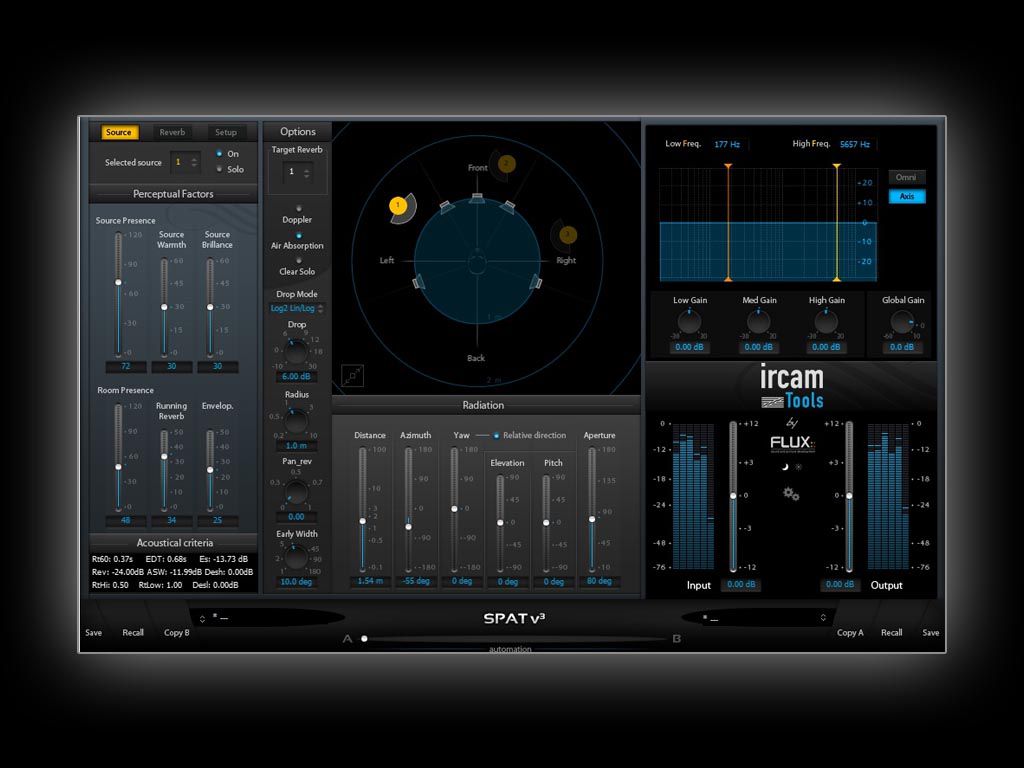Activate Clear Solo
The height and width of the screenshot is (768, 1024).
tap(298, 261)
